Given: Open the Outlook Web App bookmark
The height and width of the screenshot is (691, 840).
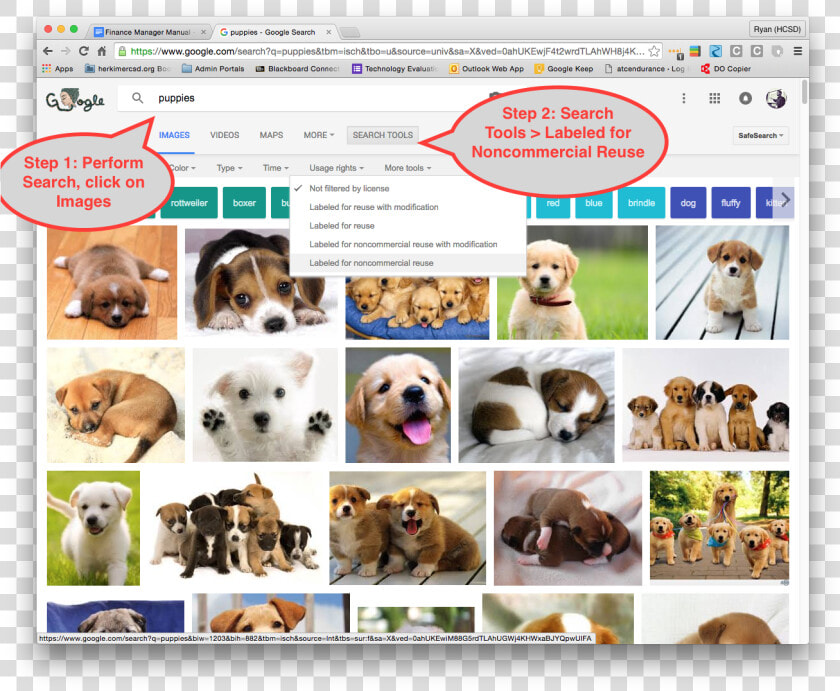Looking at the screenshot, I should click(x=486, y=69).
